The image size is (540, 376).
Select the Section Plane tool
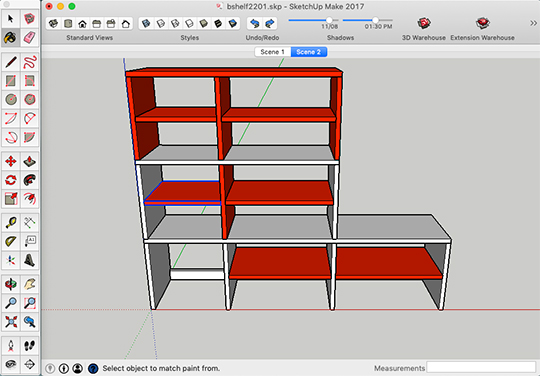point(30,364)
